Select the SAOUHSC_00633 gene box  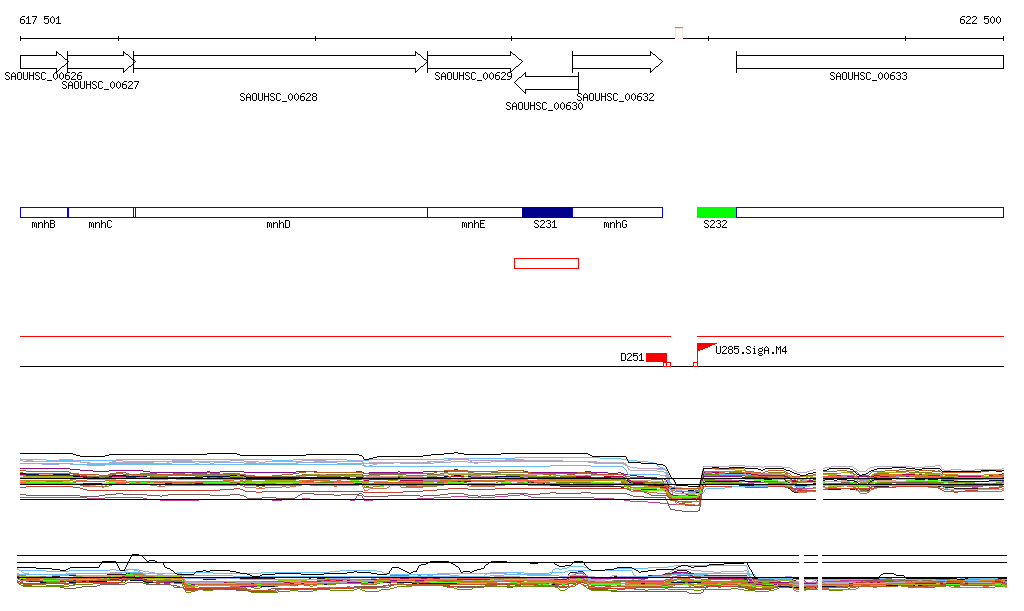(x=869, y=62)
